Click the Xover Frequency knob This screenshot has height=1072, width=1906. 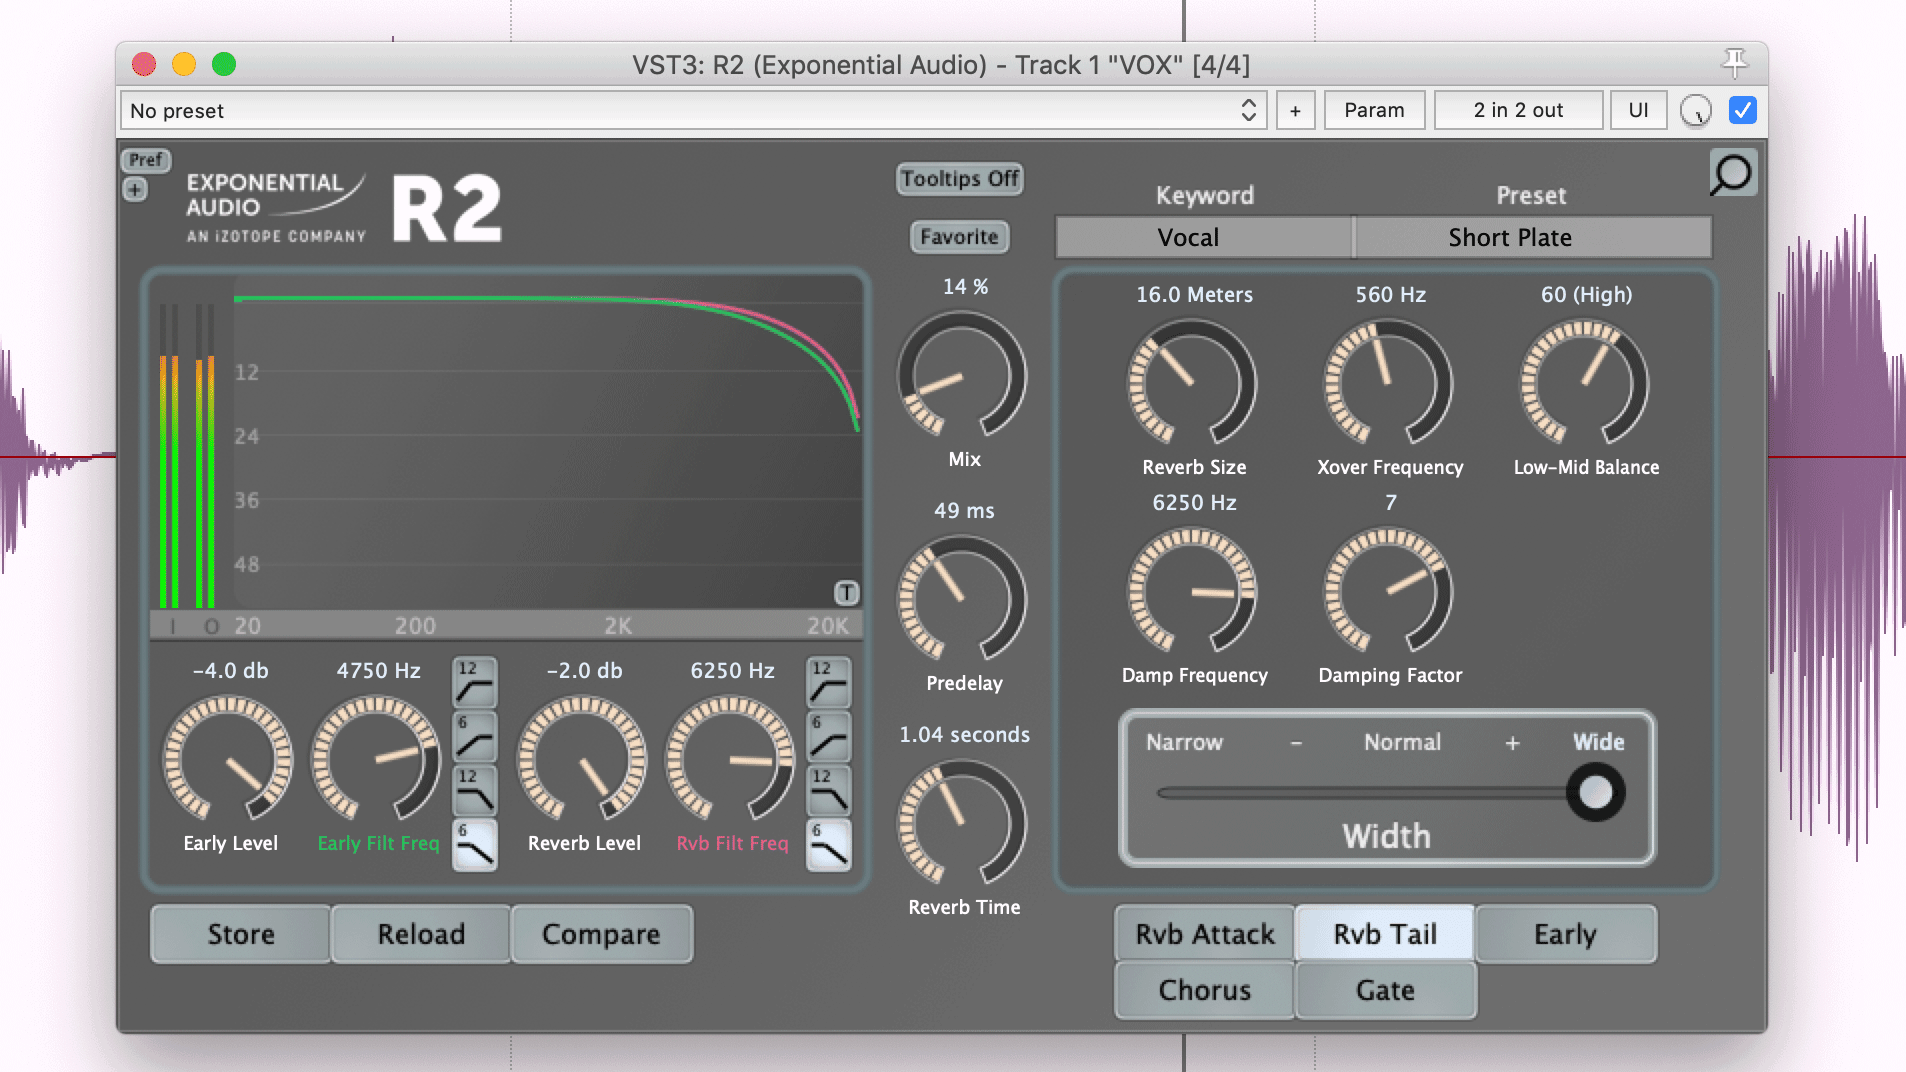click(x=1388, y=383)
